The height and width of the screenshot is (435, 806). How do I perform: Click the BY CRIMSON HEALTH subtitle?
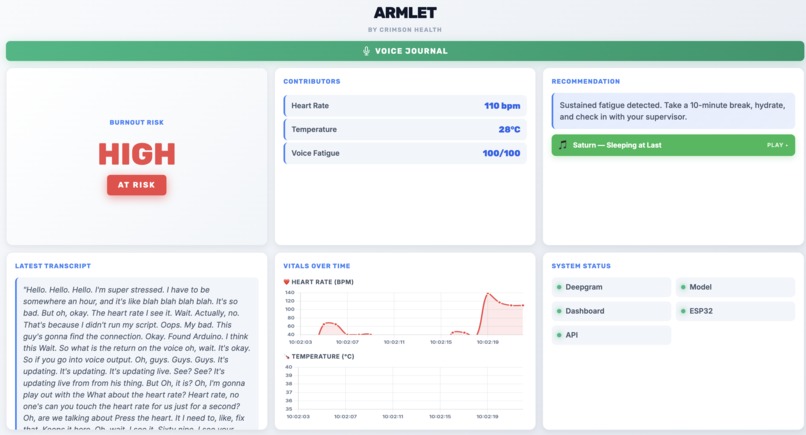[405, 30]
